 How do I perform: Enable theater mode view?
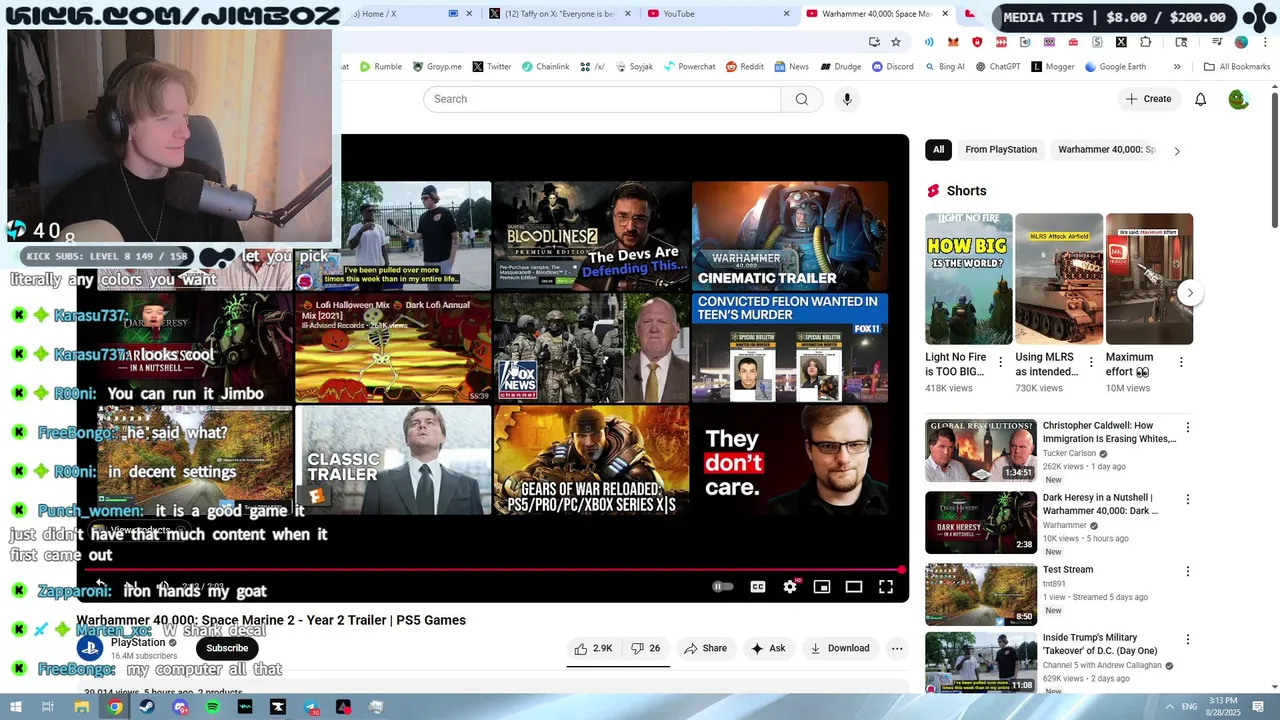(854, 587)
